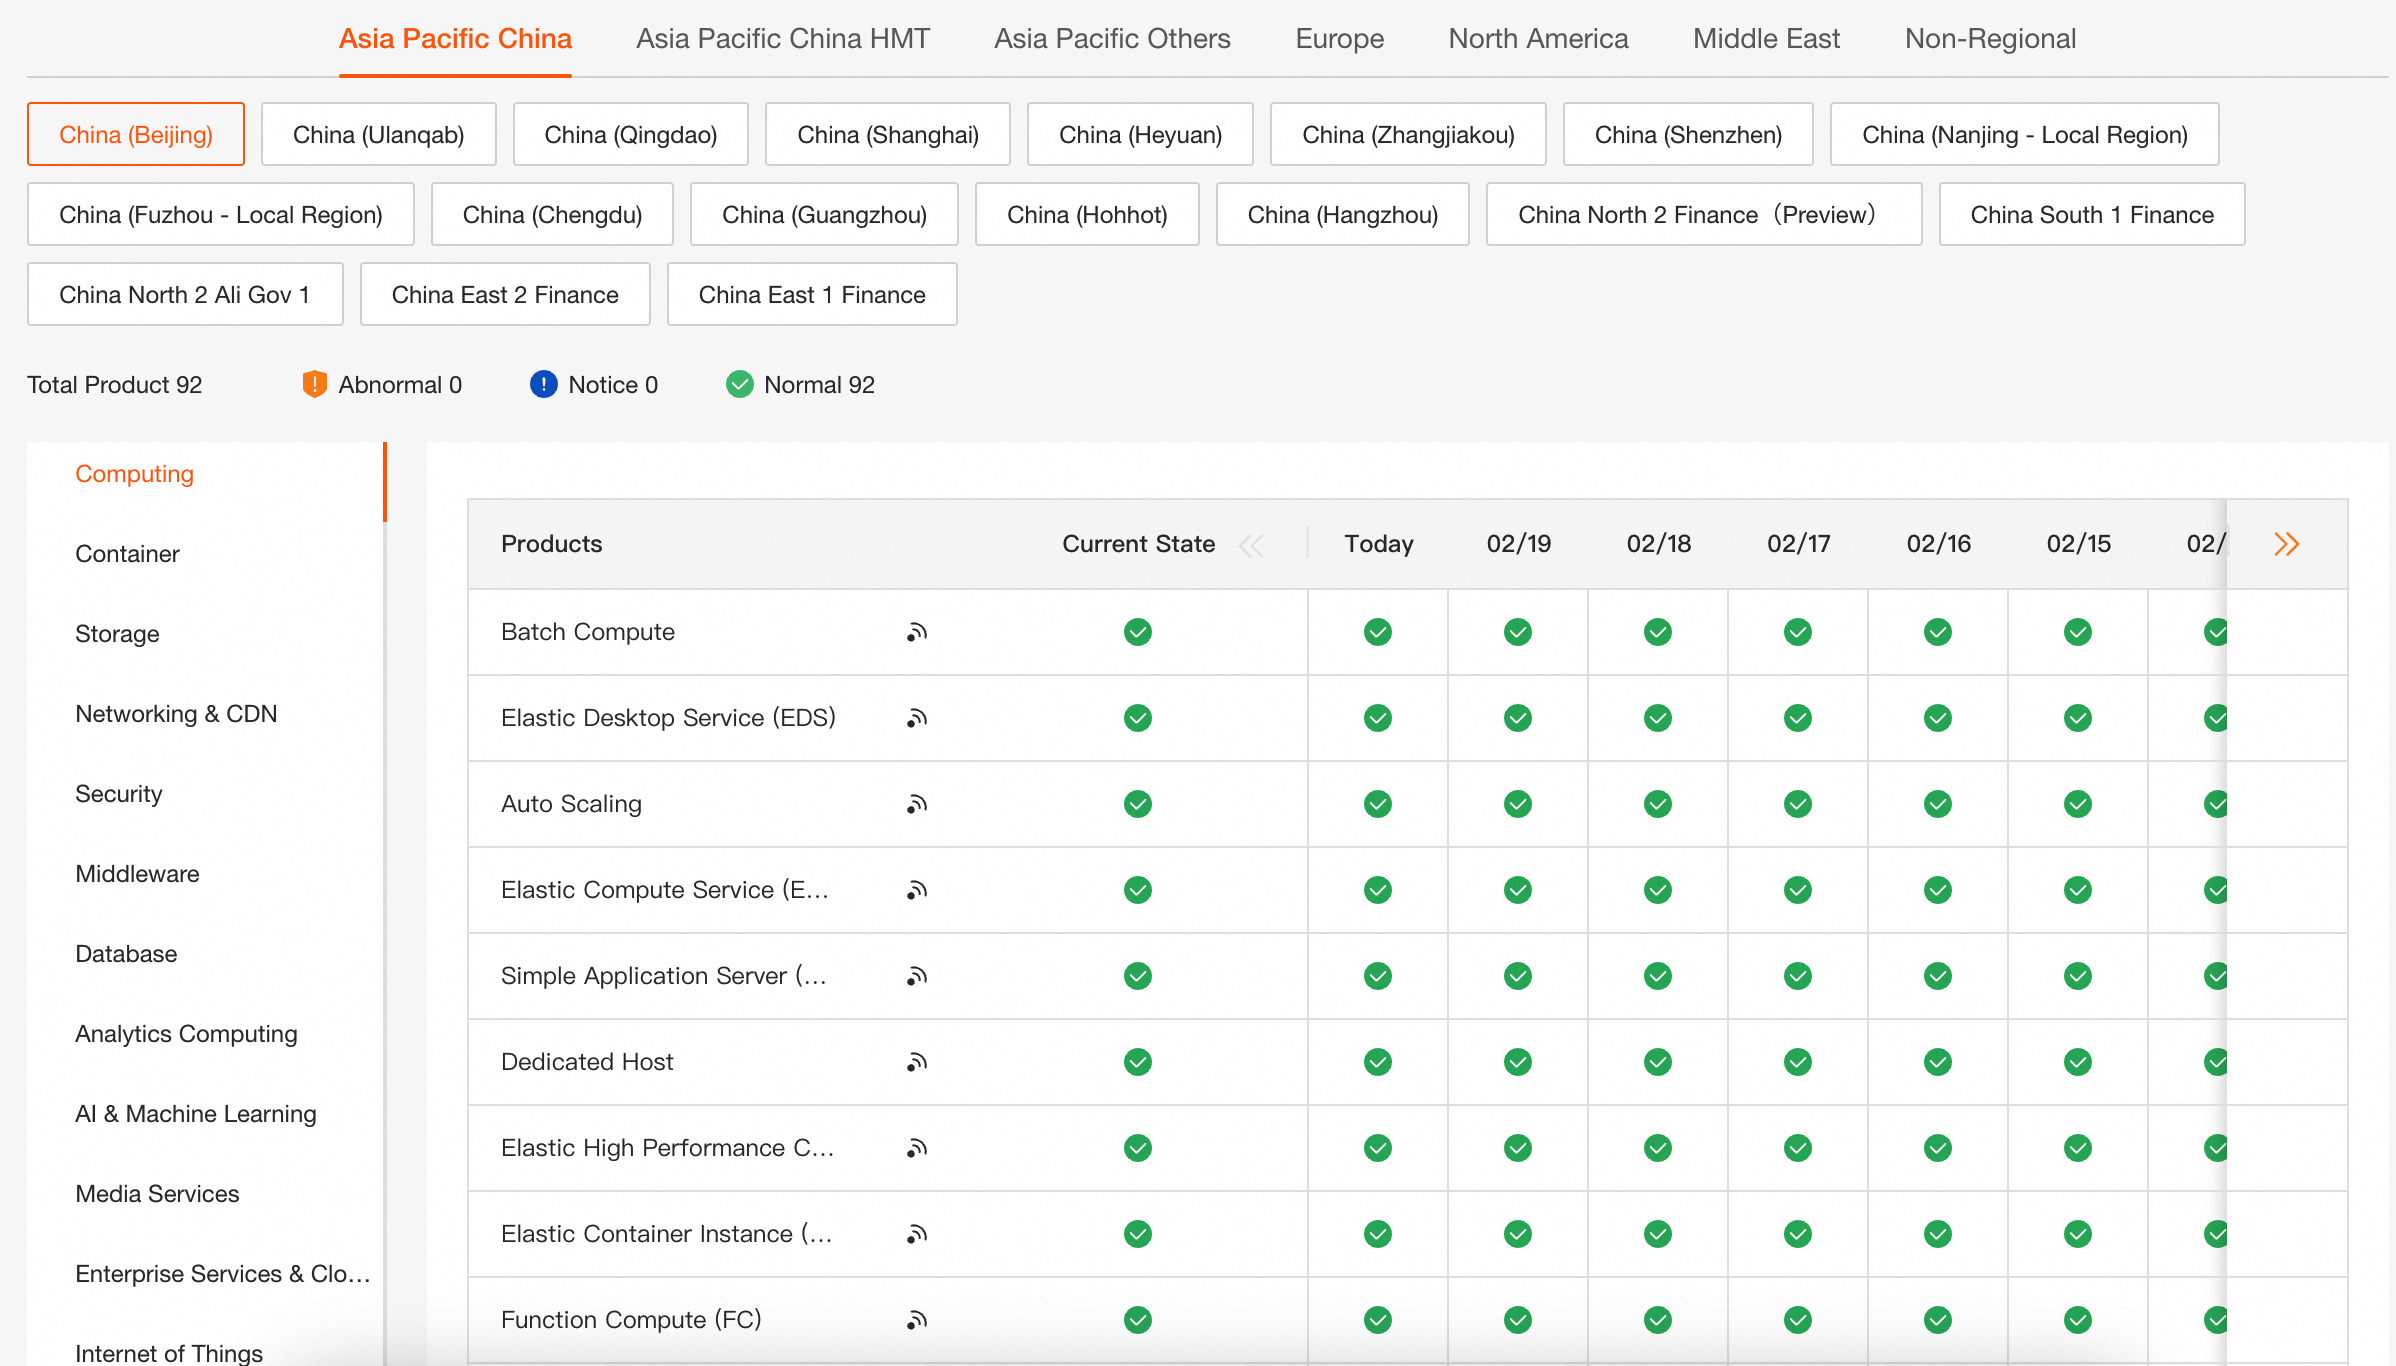Select China North 2 Finance (Preview)
Image resolution: width=2396 pixels, height=1366 pixels.
coord(1704,214)
